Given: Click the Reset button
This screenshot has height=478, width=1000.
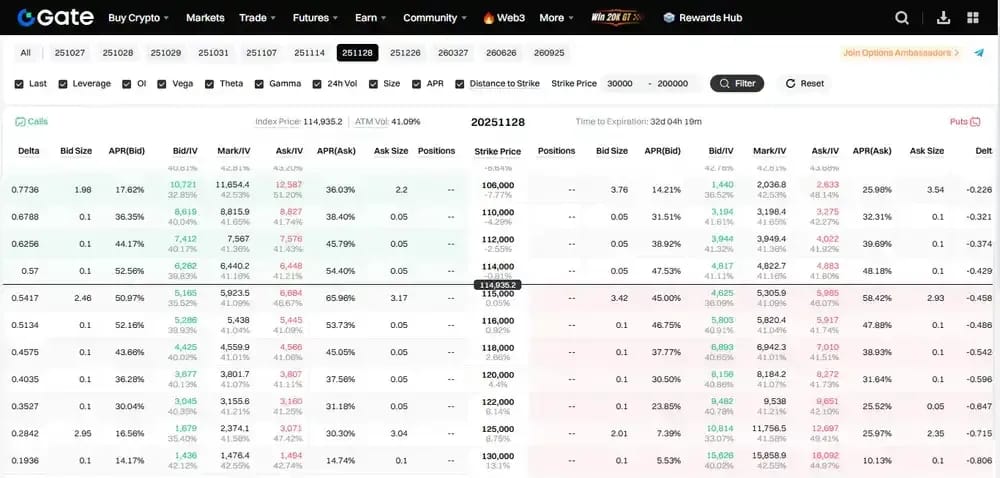Looking at the screenshot, I should [x=805, y=83].
